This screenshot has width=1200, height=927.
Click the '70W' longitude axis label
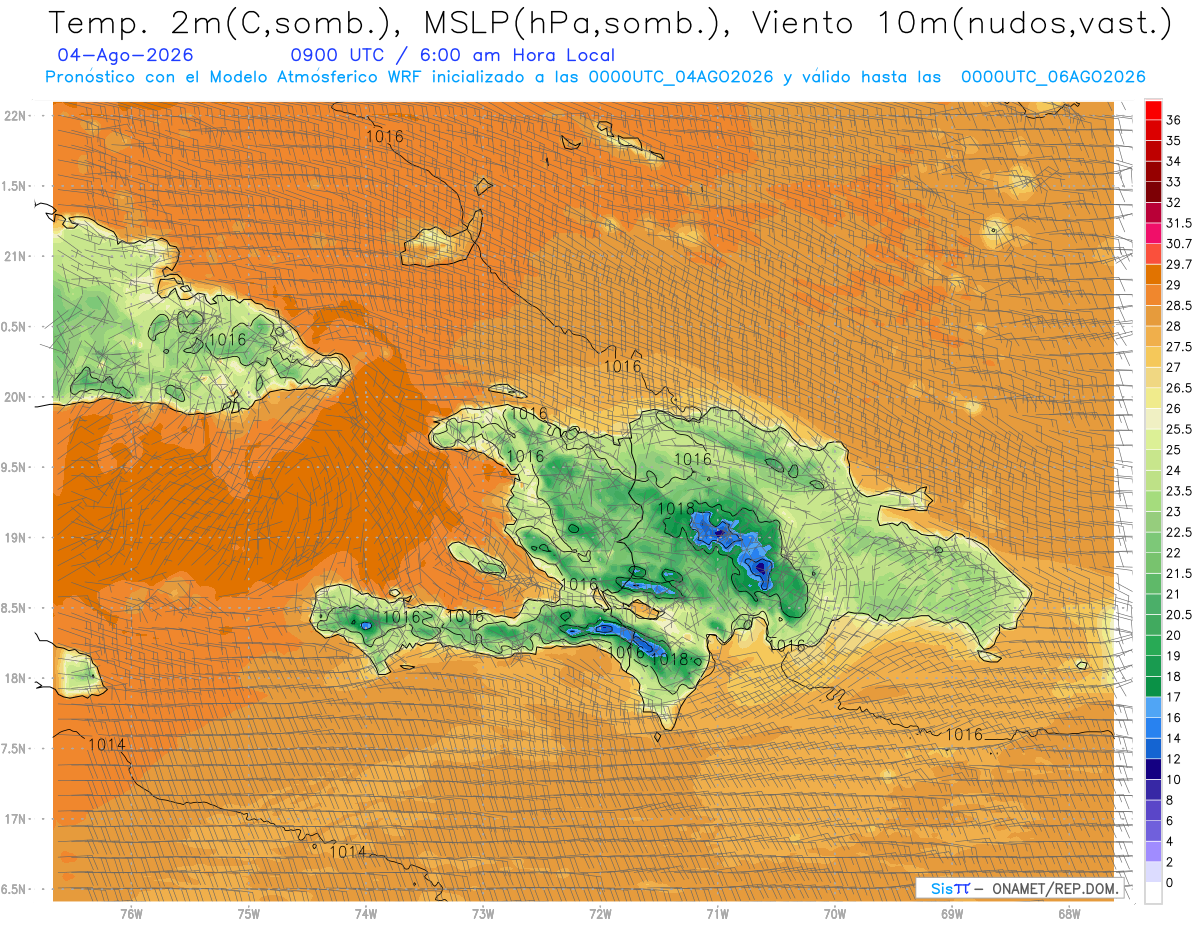(834, 914)
